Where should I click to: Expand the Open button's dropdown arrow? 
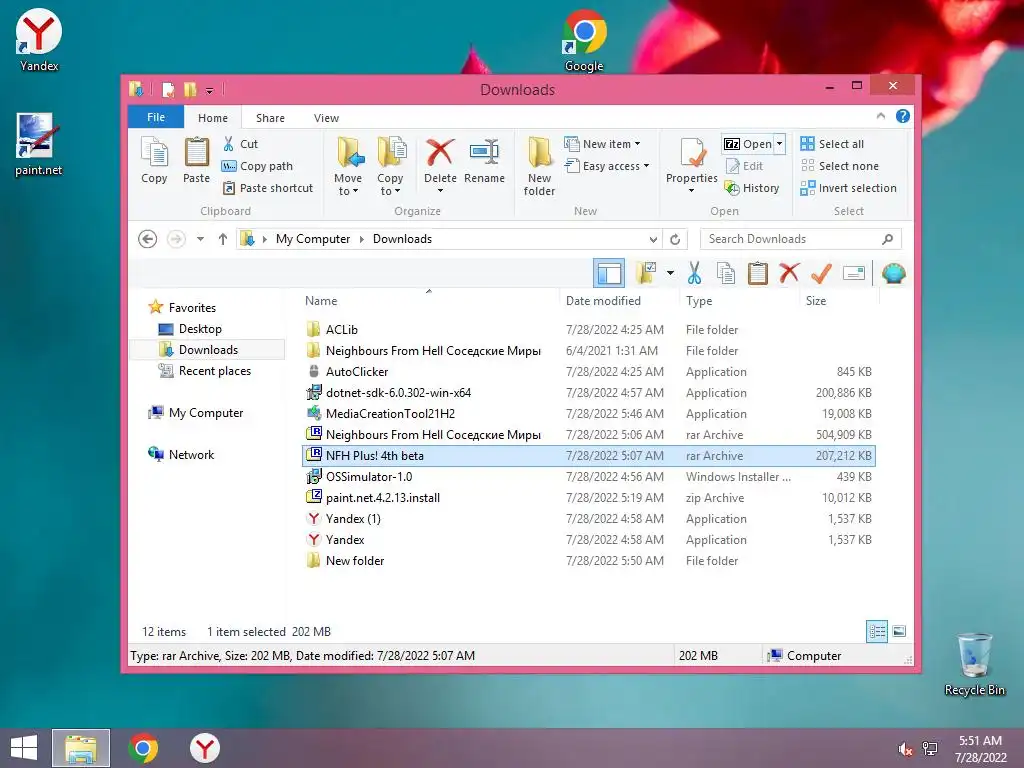tap(779, 144)
